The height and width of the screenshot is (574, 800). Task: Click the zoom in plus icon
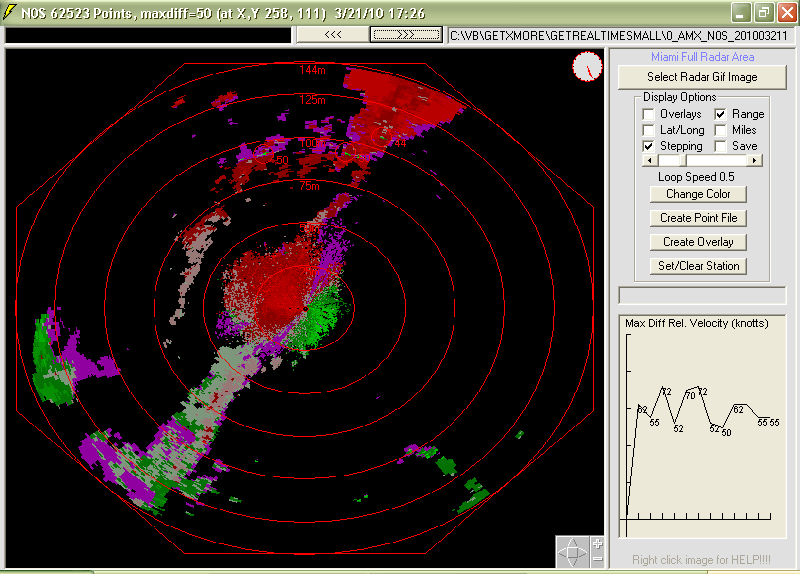(597, 543)
